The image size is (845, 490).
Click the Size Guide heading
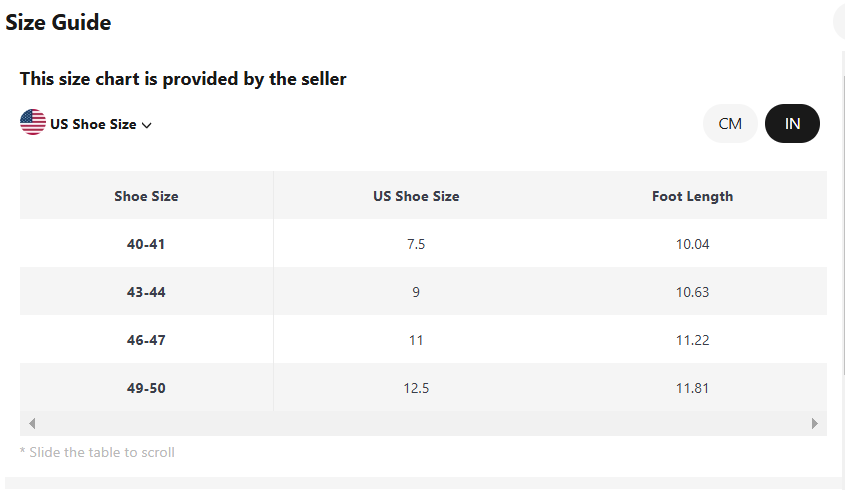click(58, 22)
